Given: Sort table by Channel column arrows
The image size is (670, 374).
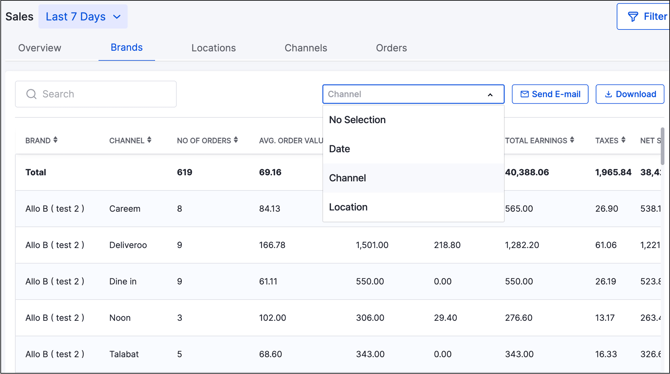Looking at the screenshot, I should pos(149,140).
